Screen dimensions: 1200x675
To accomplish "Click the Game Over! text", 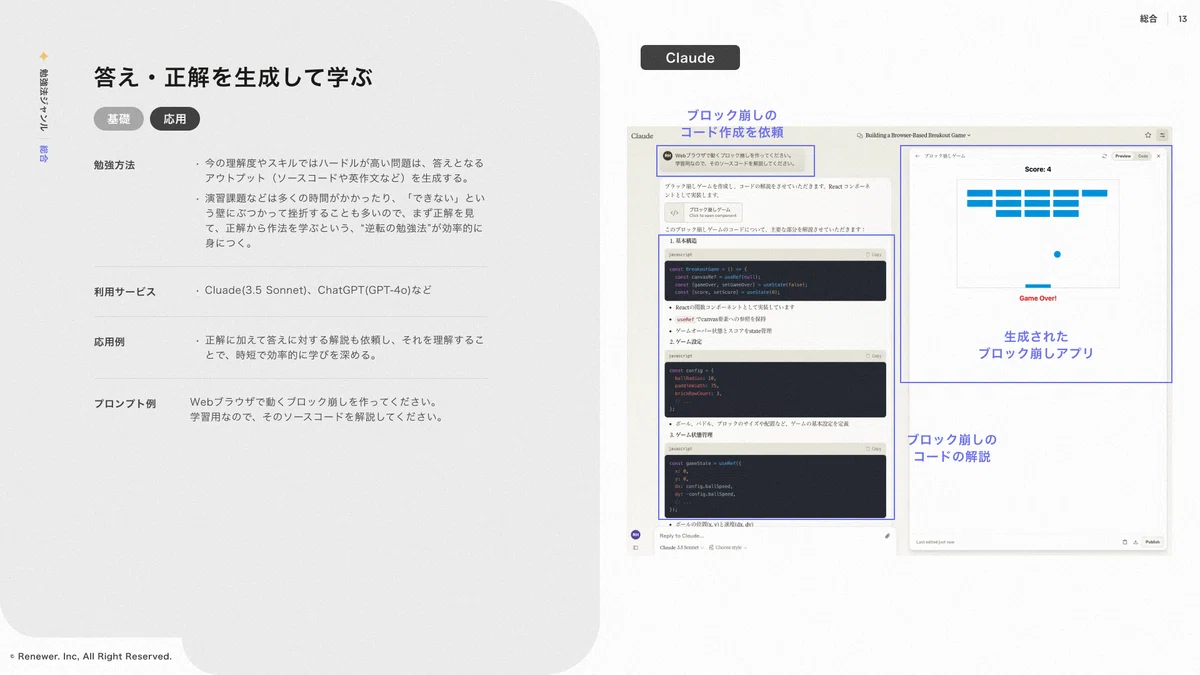I will point(1038,298).
